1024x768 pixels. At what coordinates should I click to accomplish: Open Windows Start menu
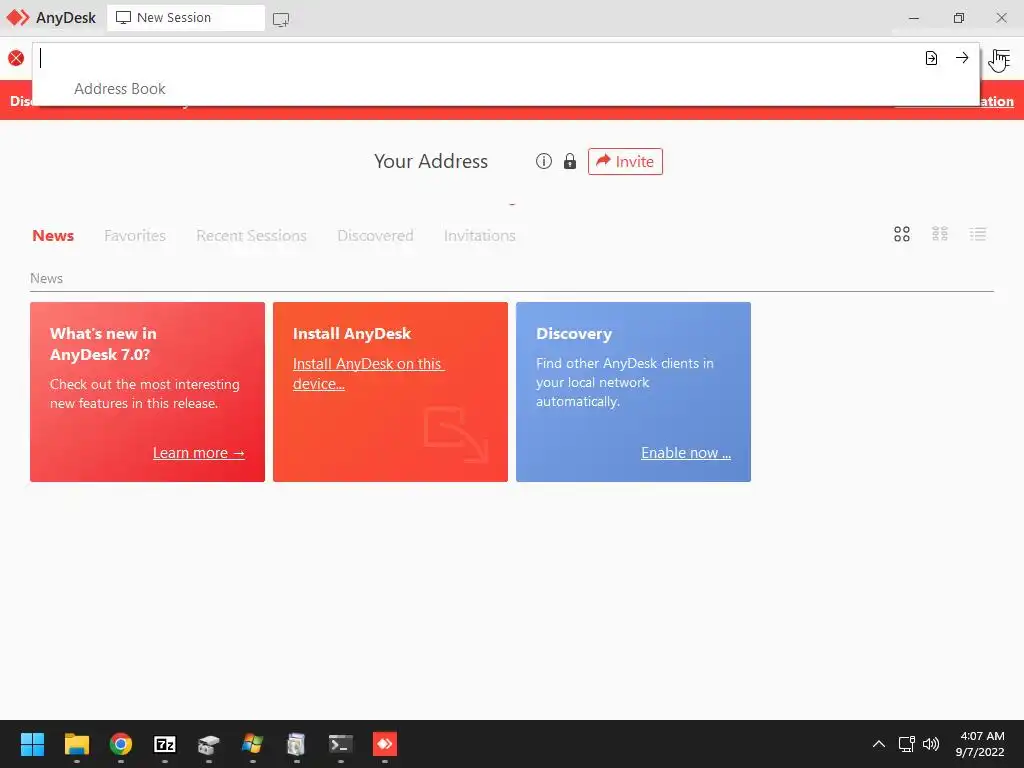pos(32,744)
